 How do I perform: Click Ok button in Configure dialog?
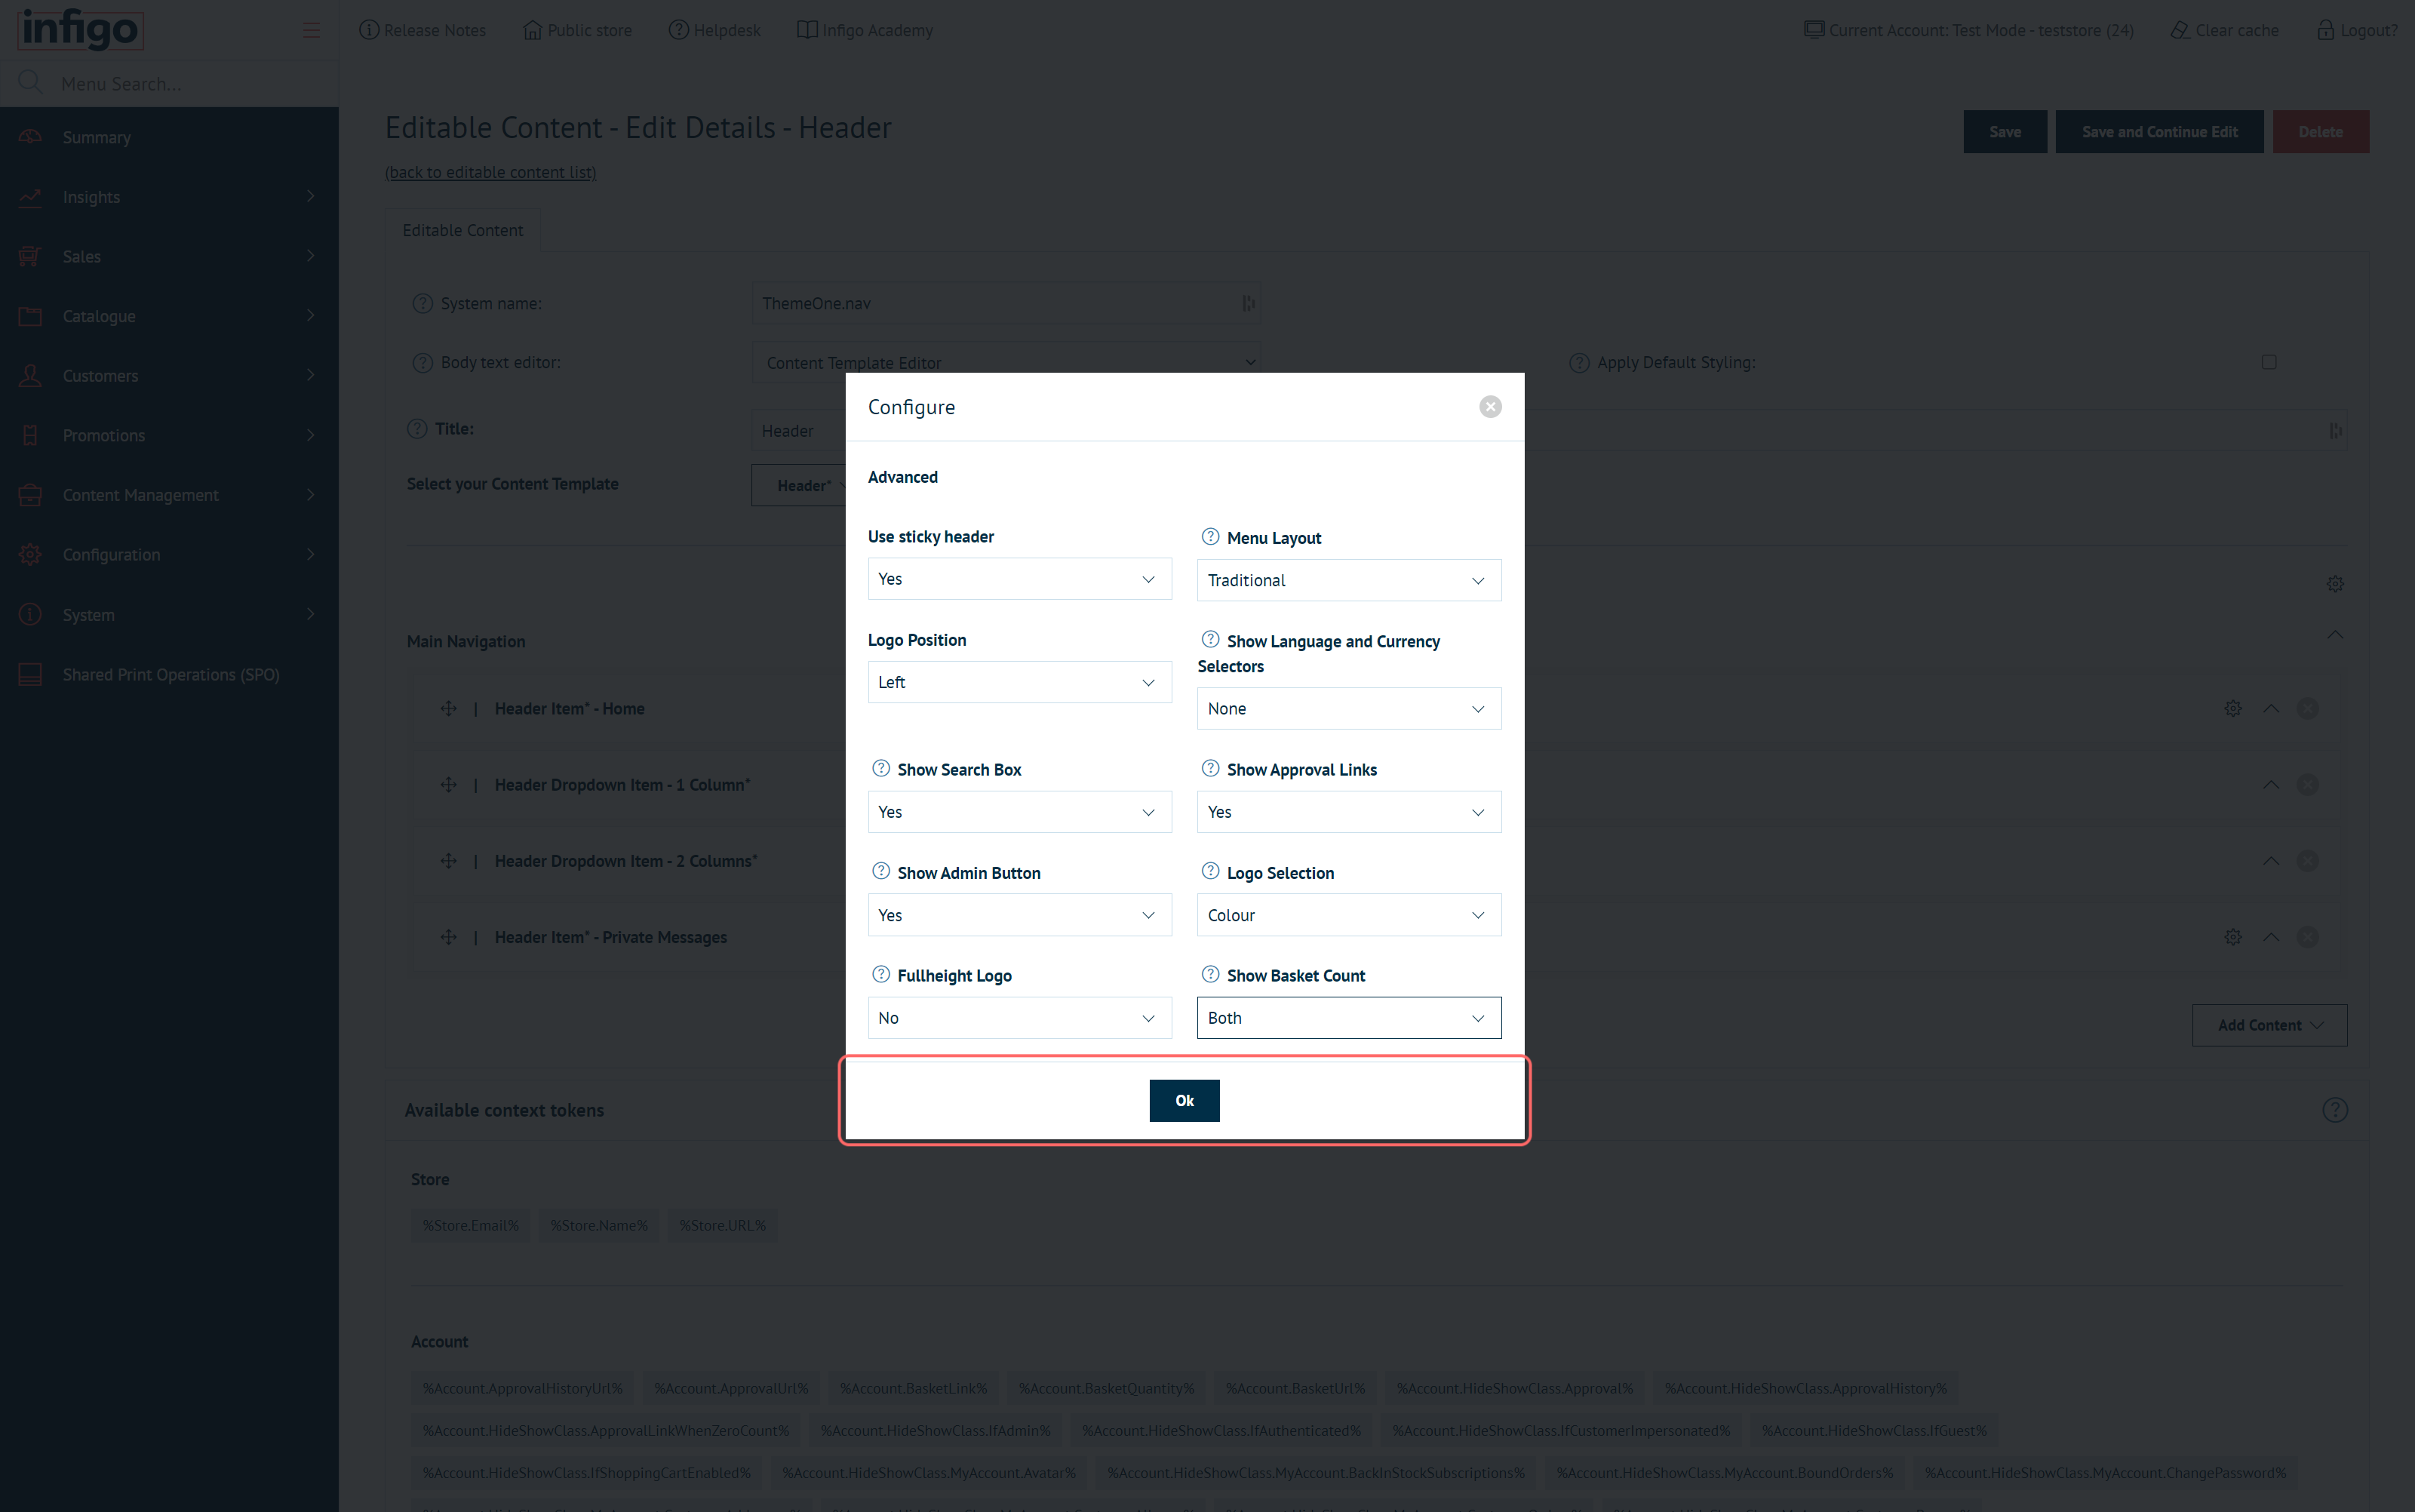tap(1184, 1100)
